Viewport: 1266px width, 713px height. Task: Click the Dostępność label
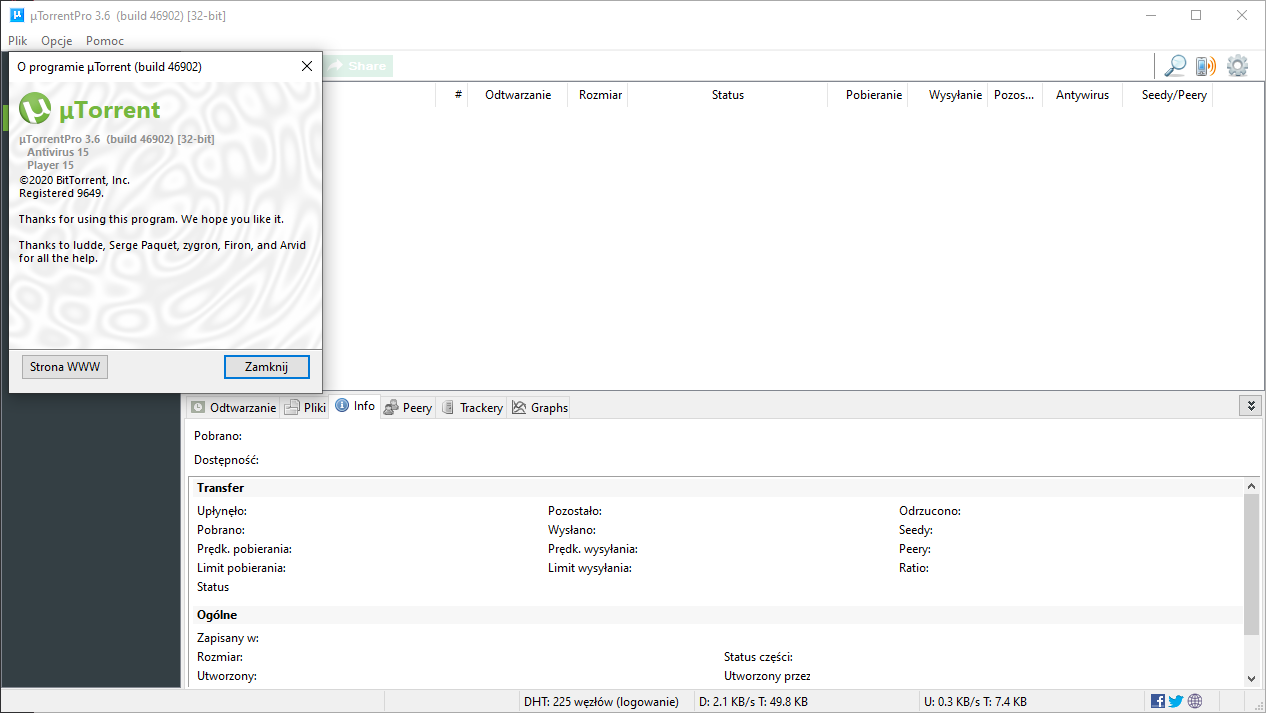227,460
